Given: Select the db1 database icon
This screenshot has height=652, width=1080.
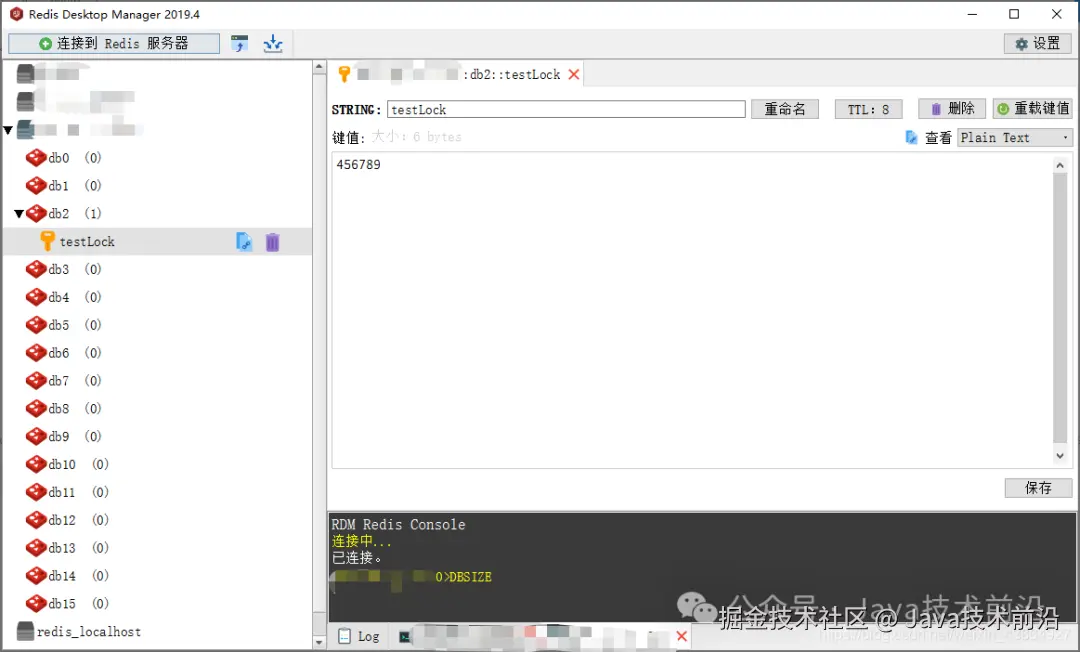Looking at the screenshot, I should pyautogui.click(x=36, y=185).
